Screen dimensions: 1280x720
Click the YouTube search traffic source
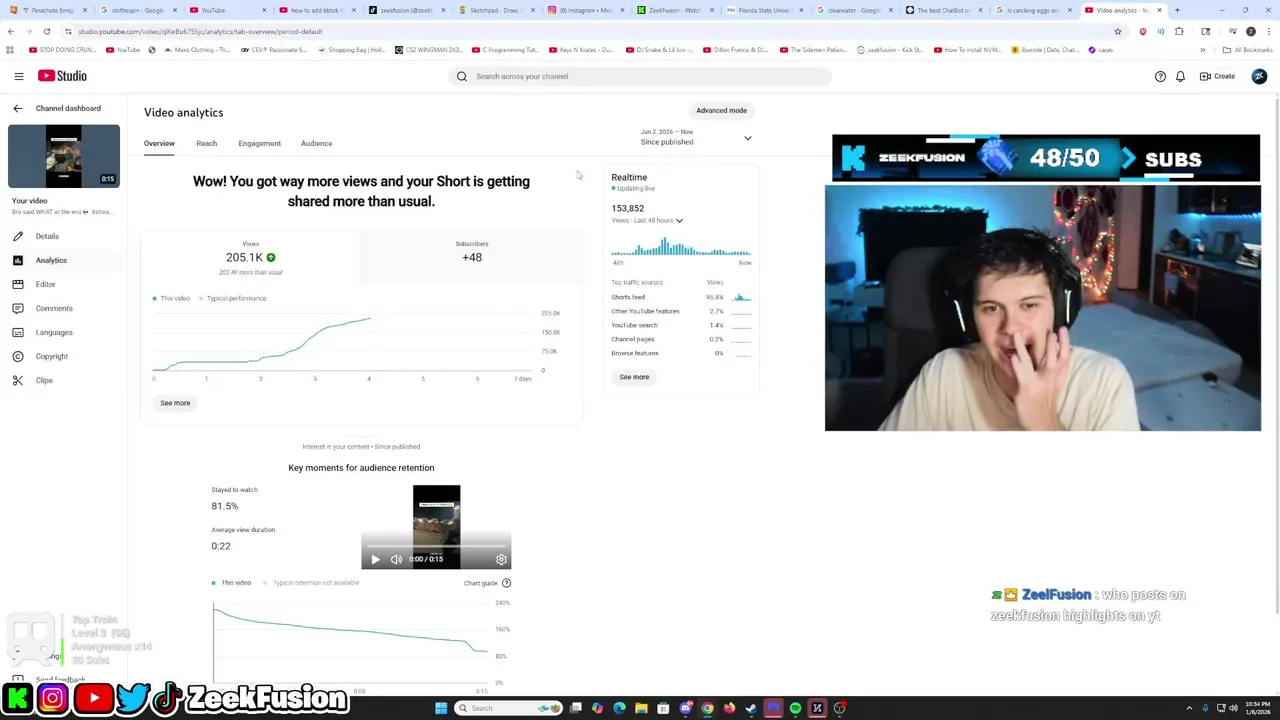634,325
